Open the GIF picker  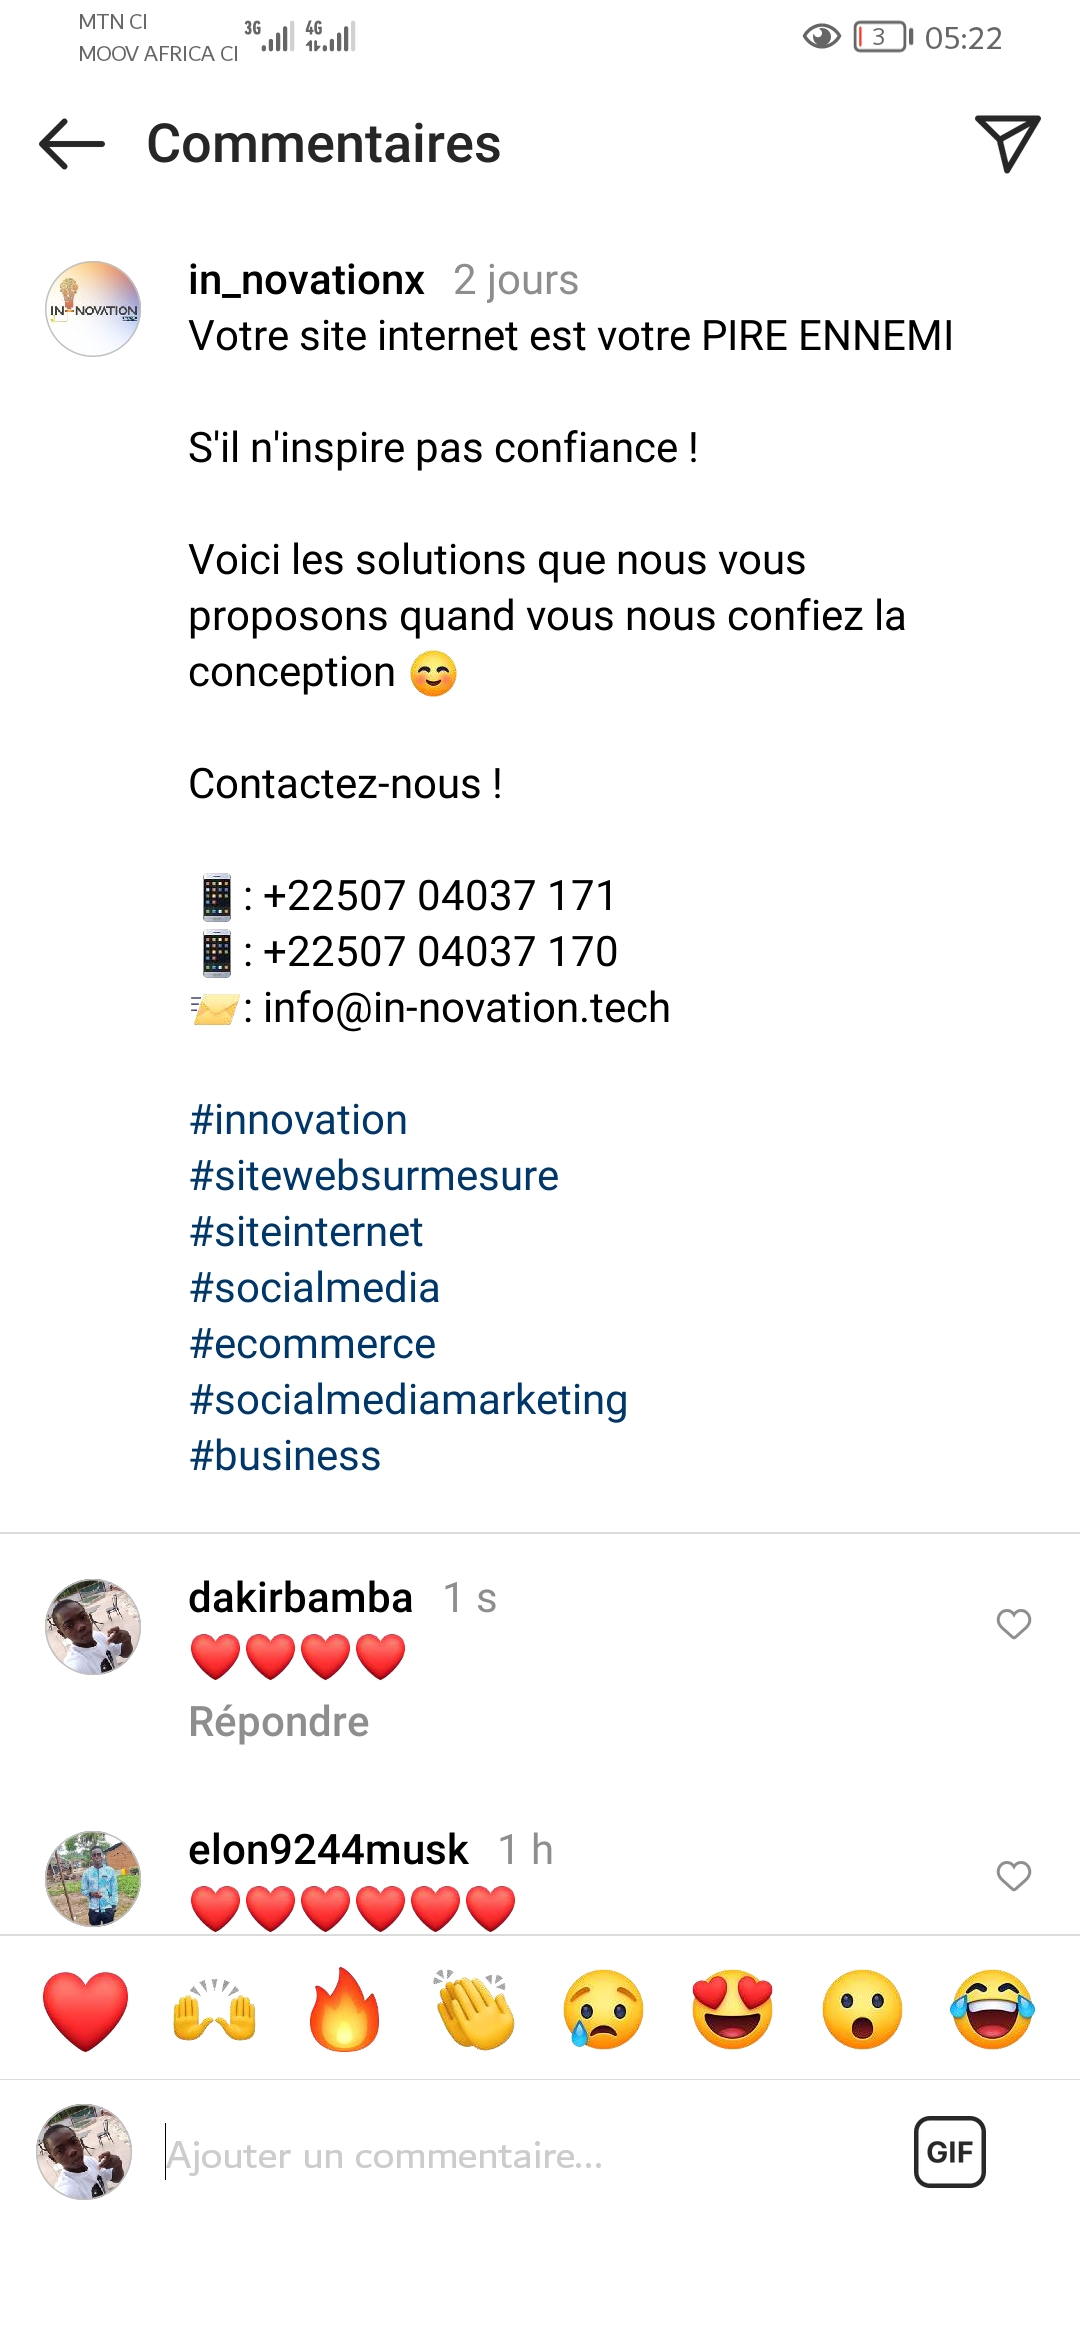pyautogui.click(x=949, y=2152)
